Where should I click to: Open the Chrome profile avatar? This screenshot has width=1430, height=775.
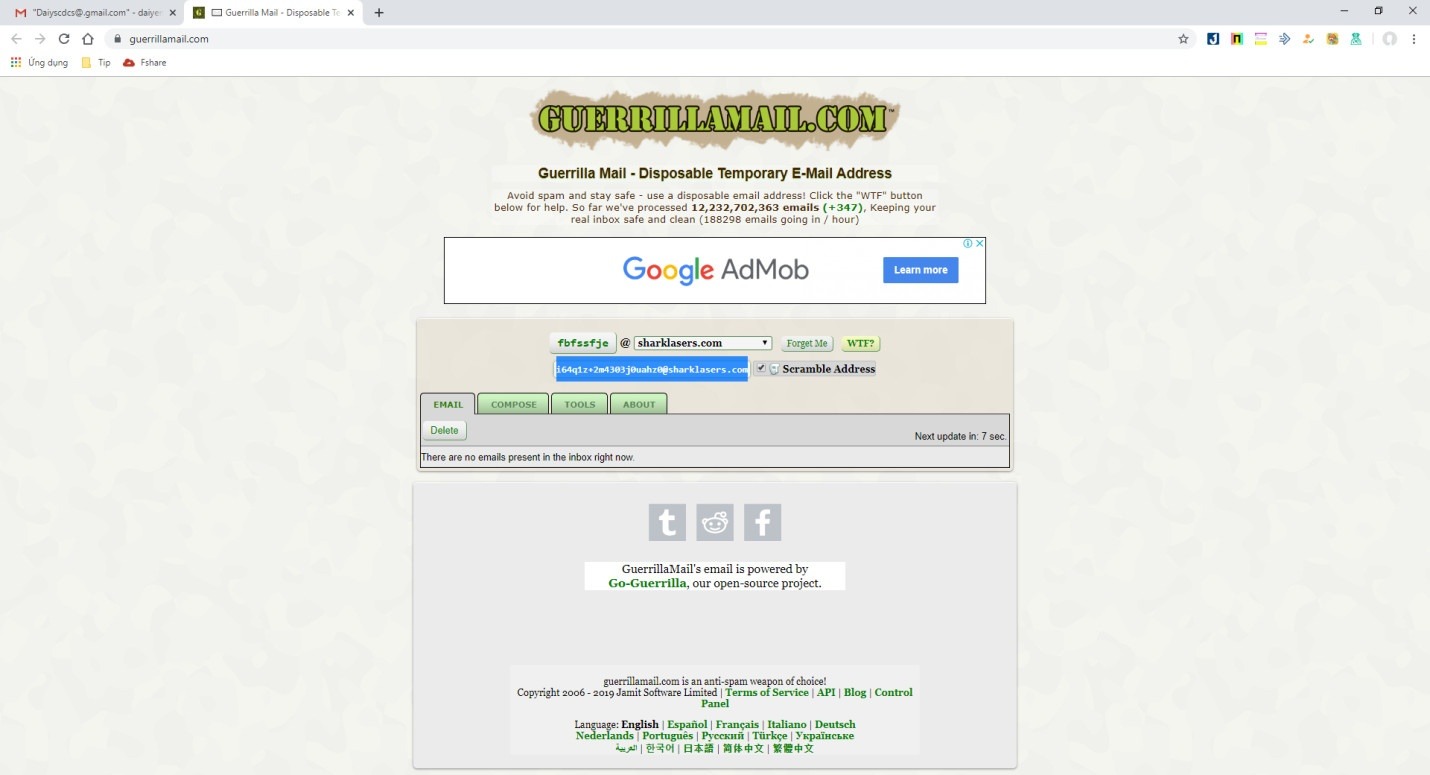click(x=1389, y=39)
